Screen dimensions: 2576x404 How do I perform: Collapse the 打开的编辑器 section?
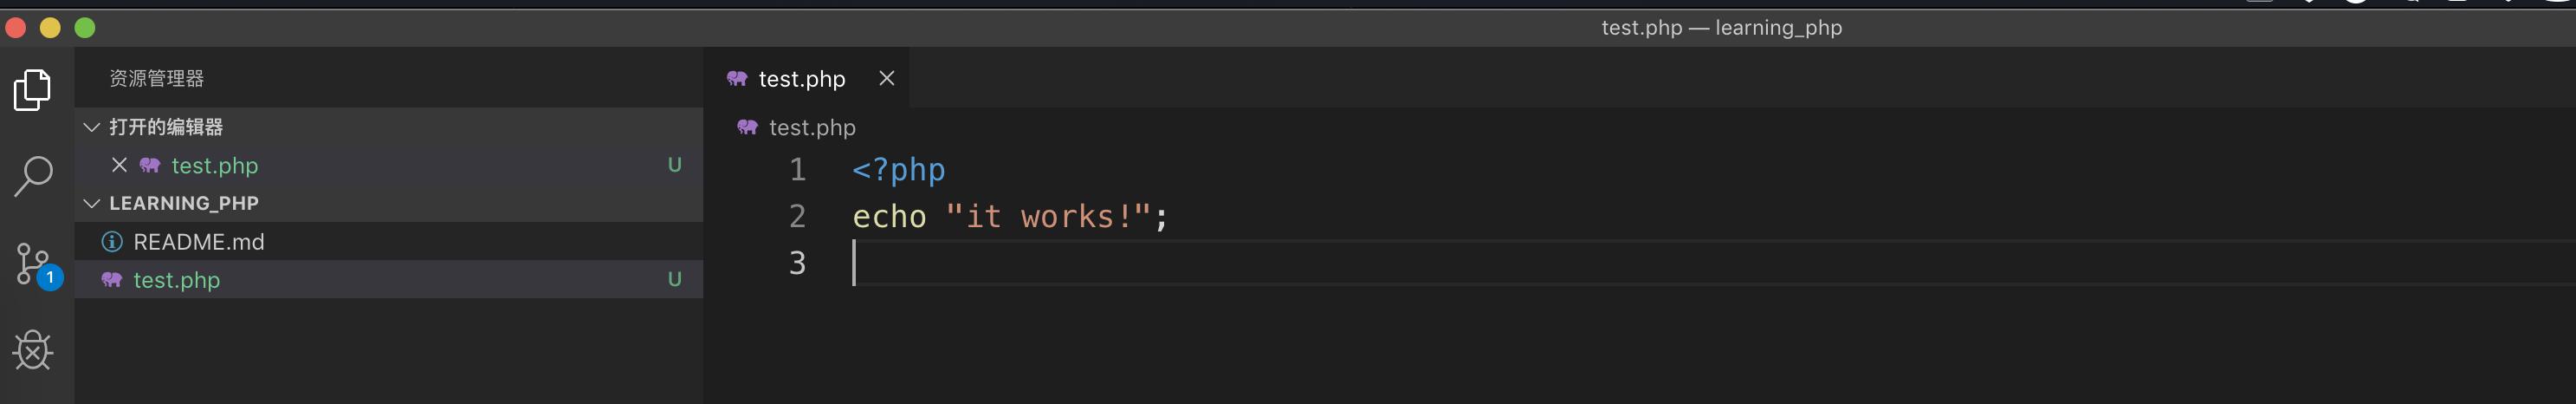click(92, 127)
